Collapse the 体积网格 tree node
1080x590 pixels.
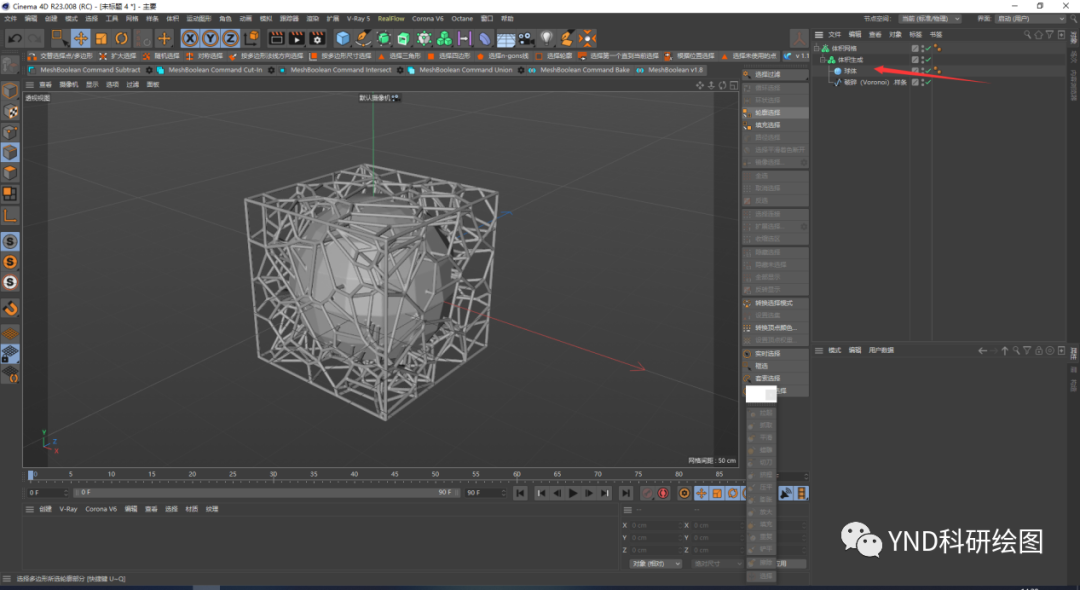click(x=817, y=48)
